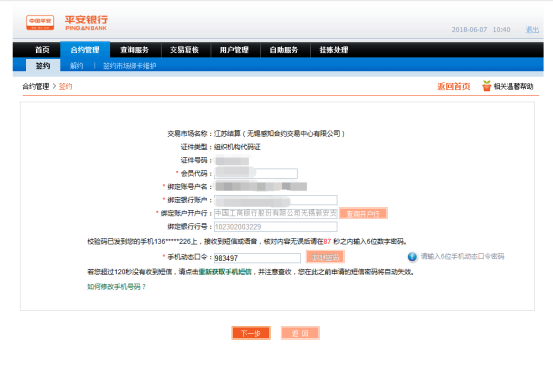
Task: Open 相关温馨帮助 link
Action: pyautogui.click(x=514, y=86)
